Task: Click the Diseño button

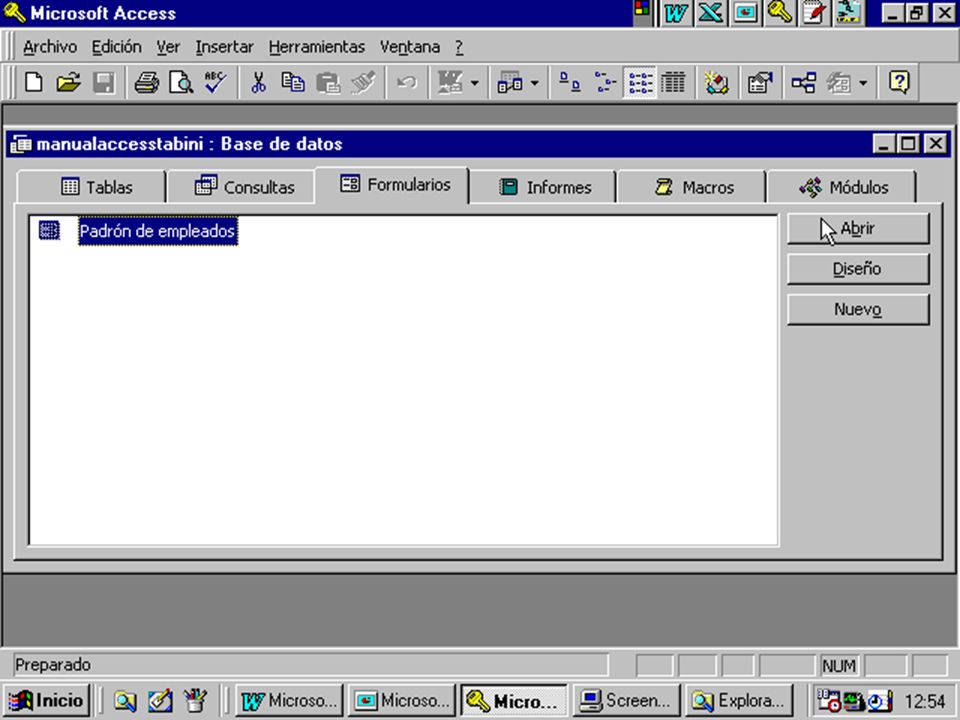Action: (x=858, y=269)
